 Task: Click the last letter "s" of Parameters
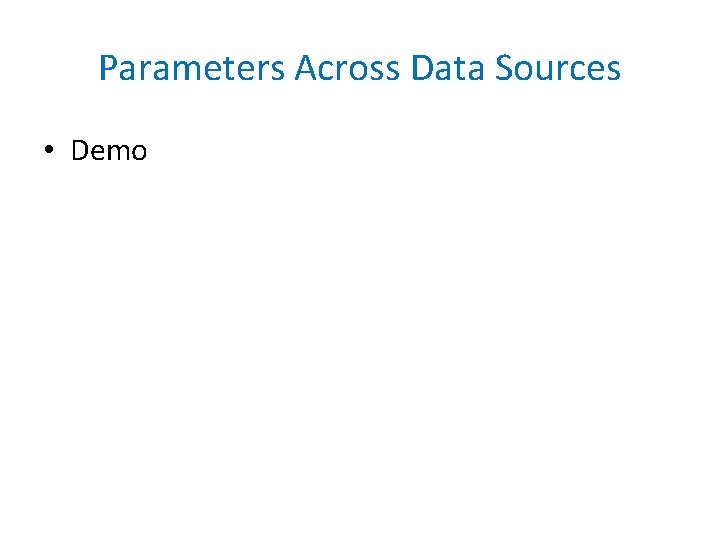click(x=277, y=72)
